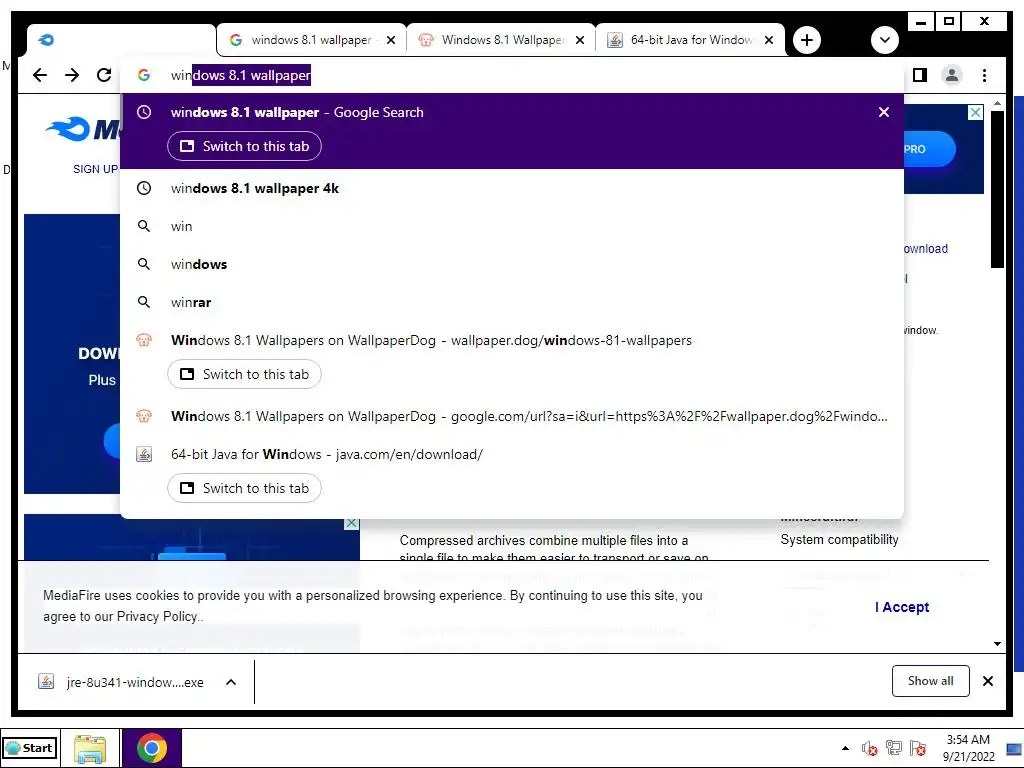Click the 'System compatibility' text
Viewport: 1024px width, 768px height.
tap(839, 539)
